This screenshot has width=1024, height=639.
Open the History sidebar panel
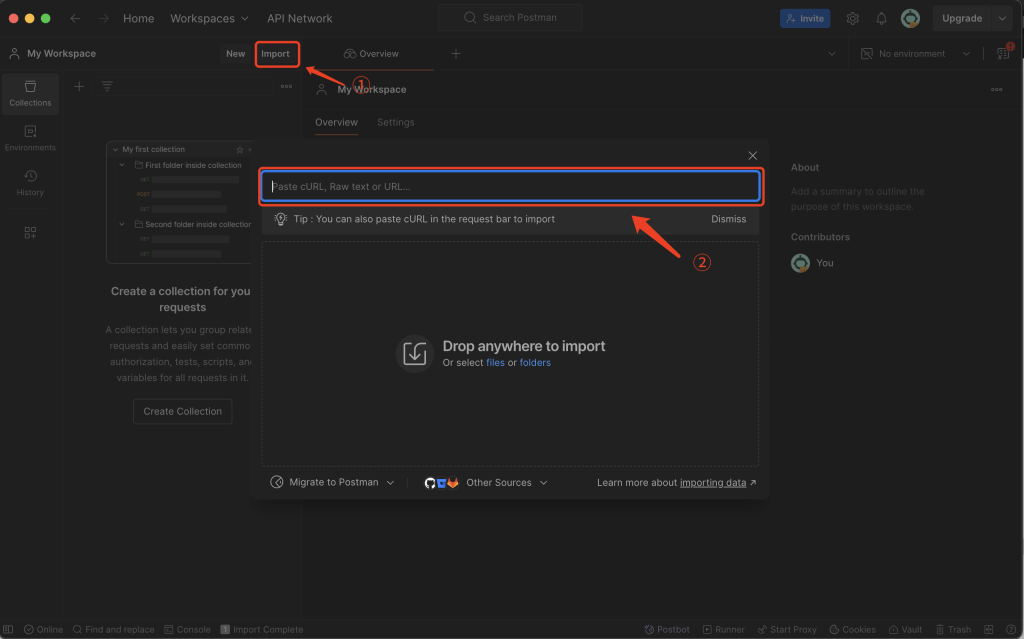point(30,183)
